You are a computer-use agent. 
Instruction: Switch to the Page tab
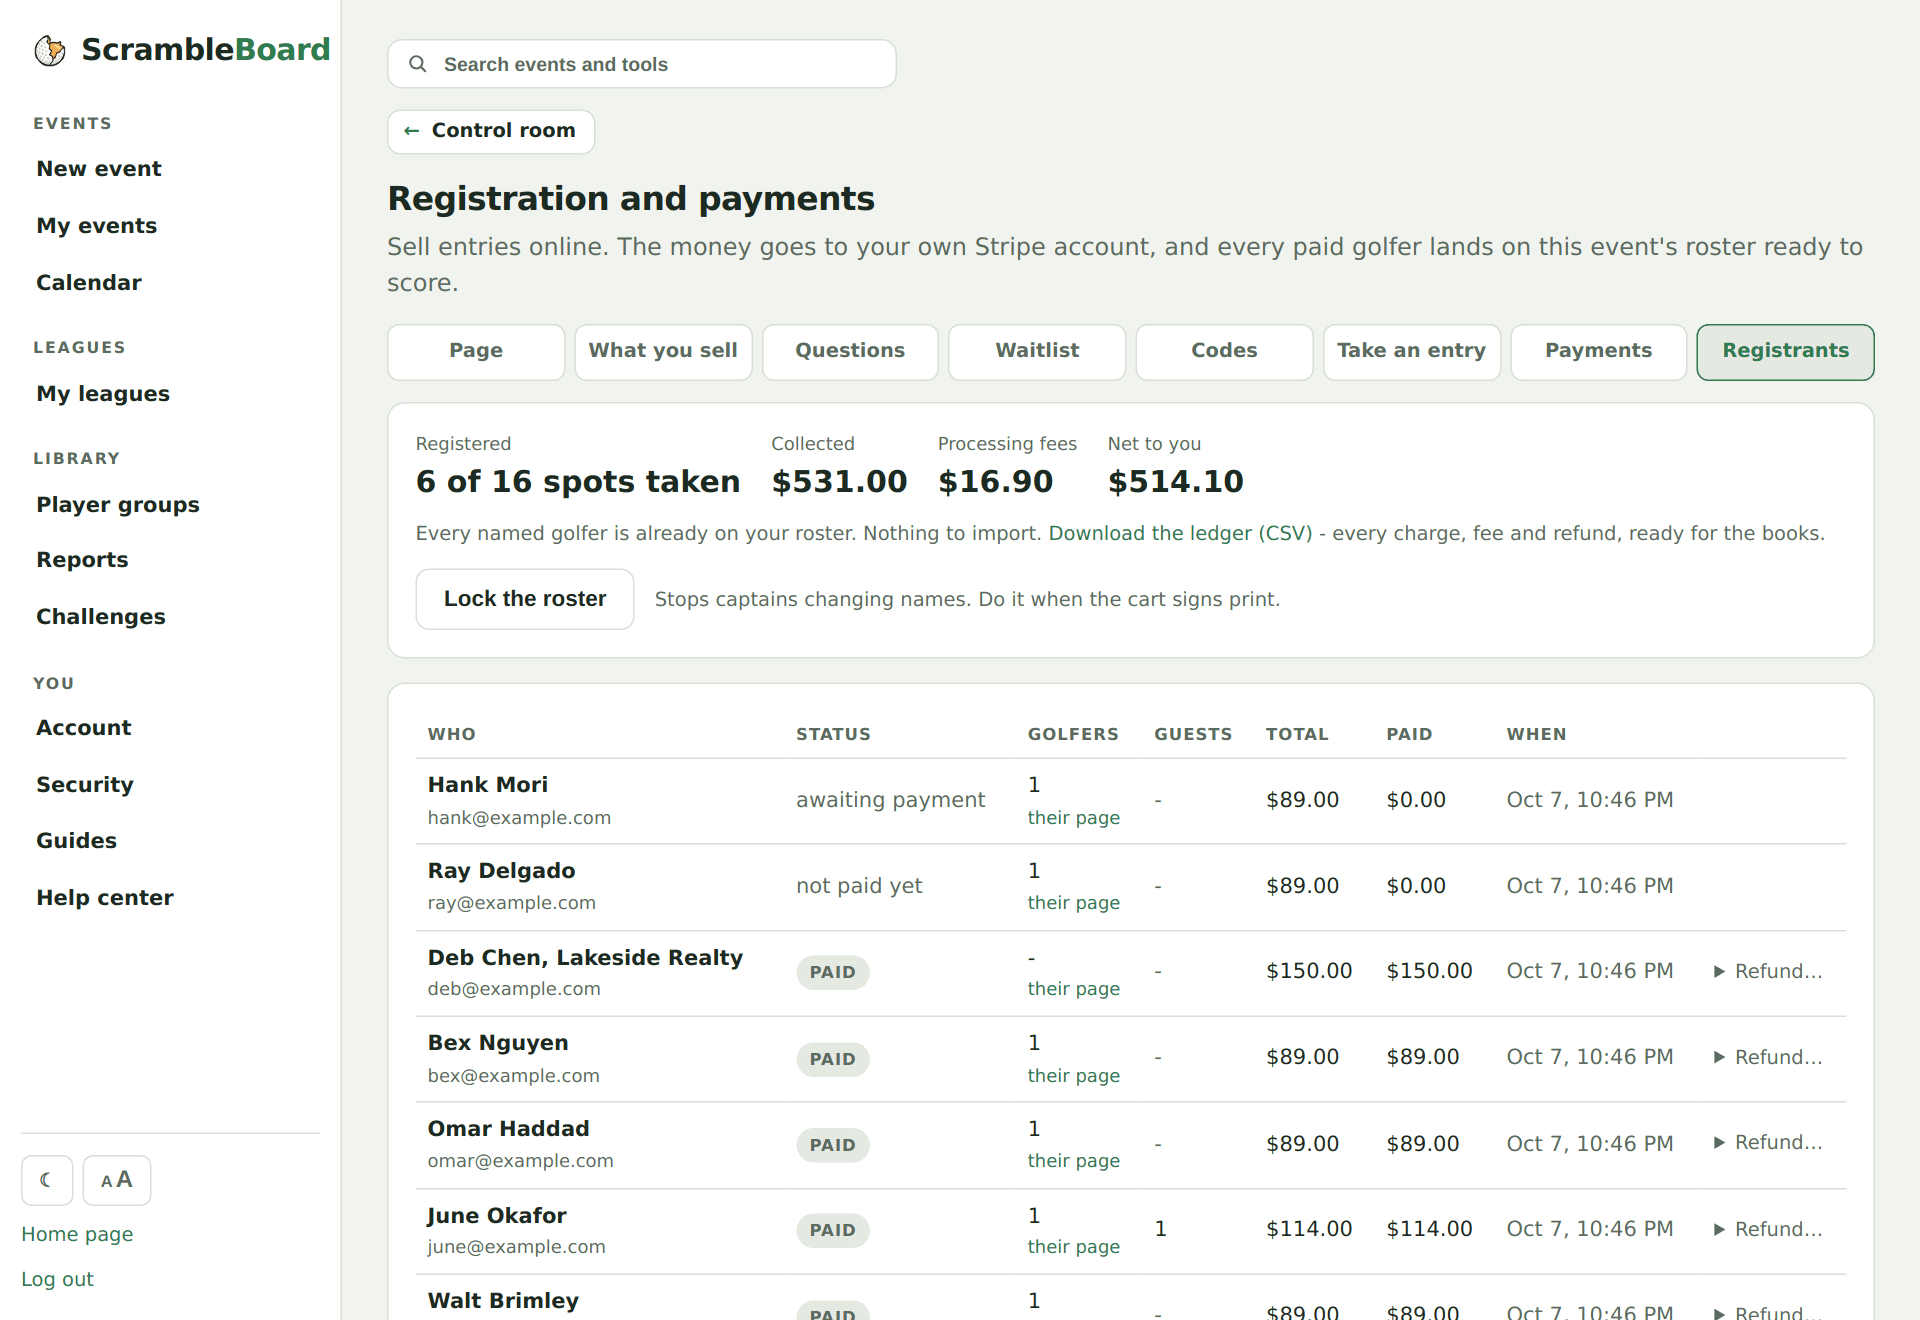pos(476,351)
